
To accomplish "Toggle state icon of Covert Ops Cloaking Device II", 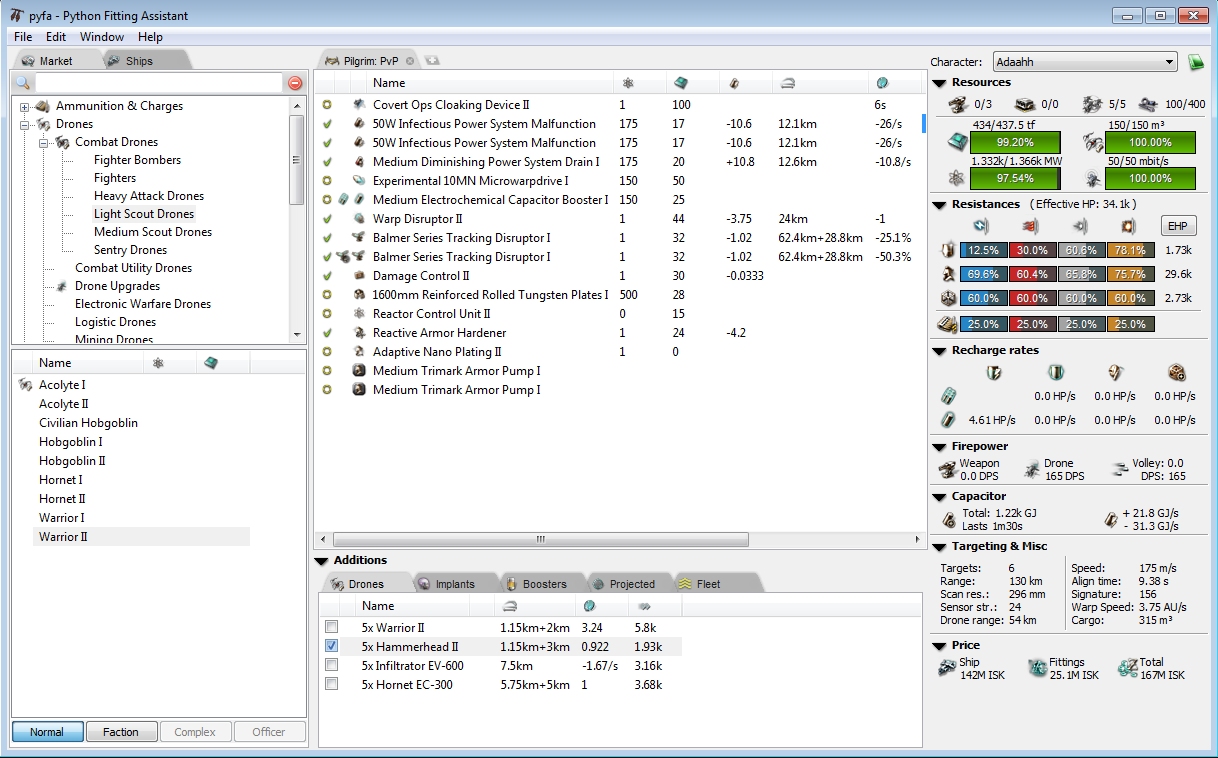I will click(x=326, y=105).
